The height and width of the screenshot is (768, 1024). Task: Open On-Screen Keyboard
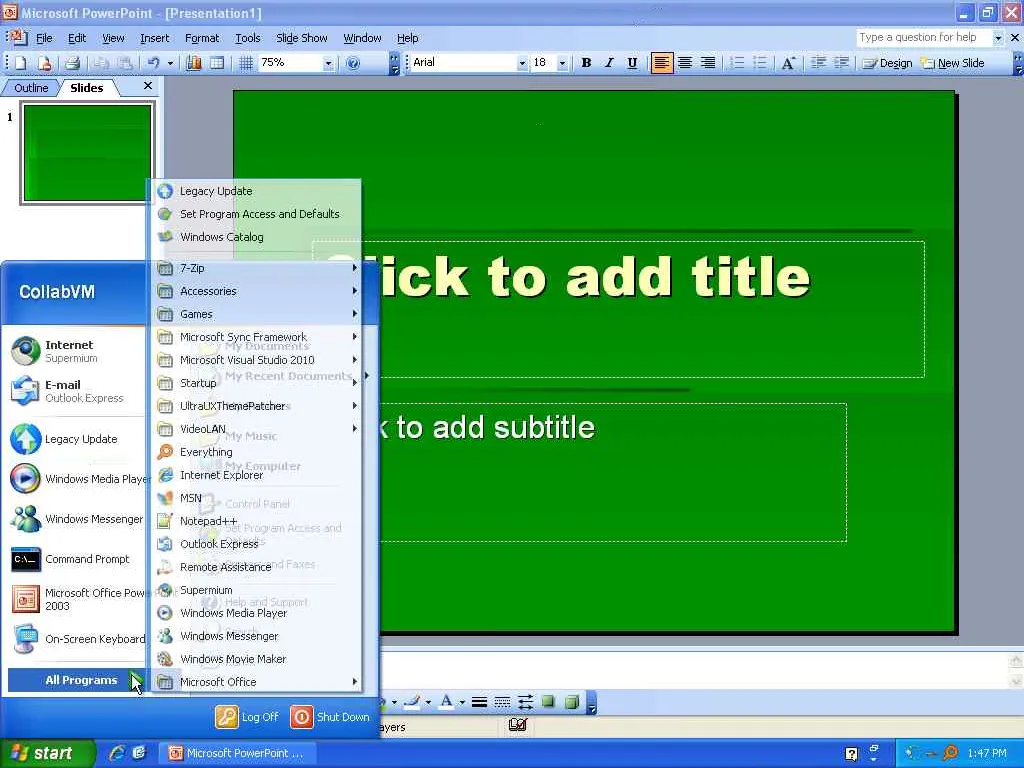77,639
